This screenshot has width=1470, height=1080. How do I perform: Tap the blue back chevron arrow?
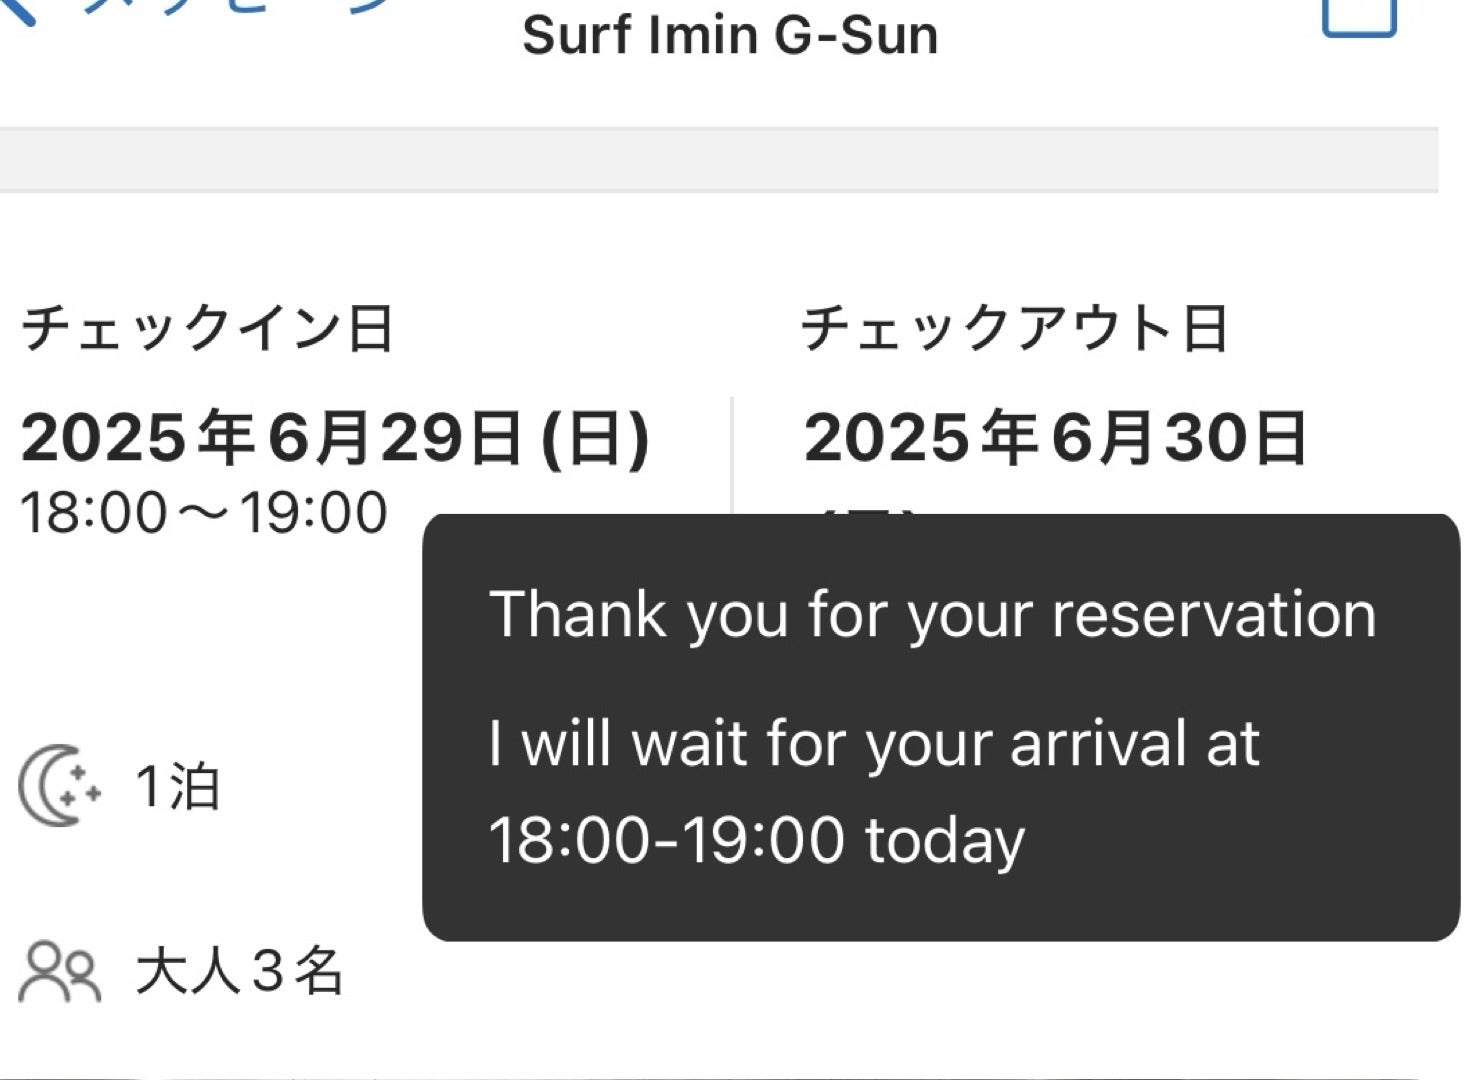click(18, 10)
